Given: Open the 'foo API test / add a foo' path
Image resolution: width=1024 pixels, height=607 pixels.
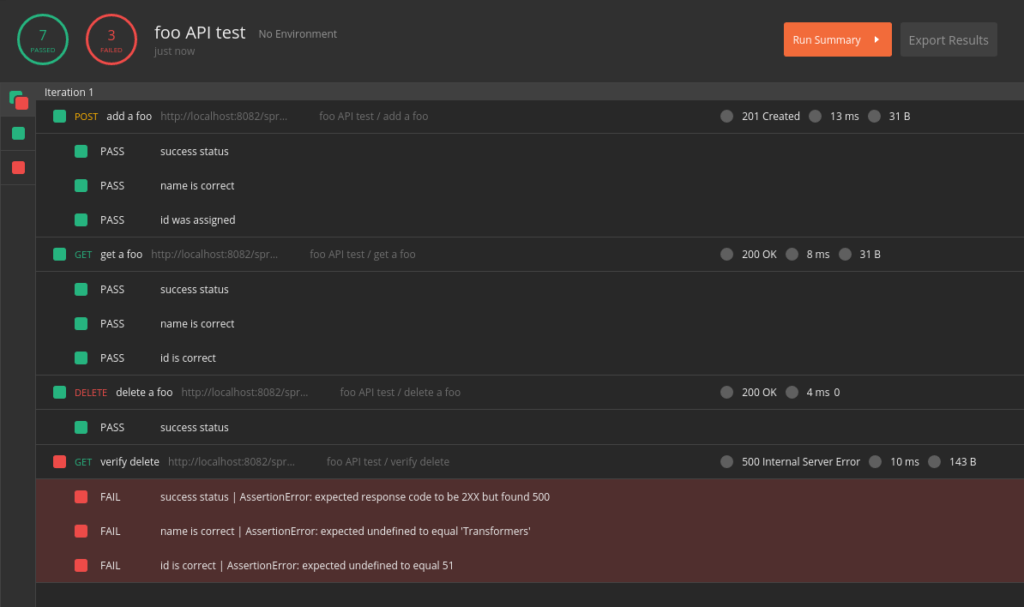Looking at the screenshot, I should [x=373, y=116].
